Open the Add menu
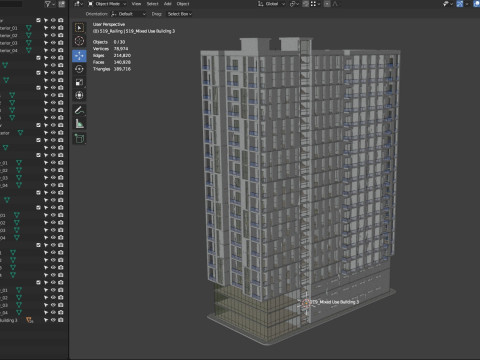The image size is (480, 360). pos(168,4)
